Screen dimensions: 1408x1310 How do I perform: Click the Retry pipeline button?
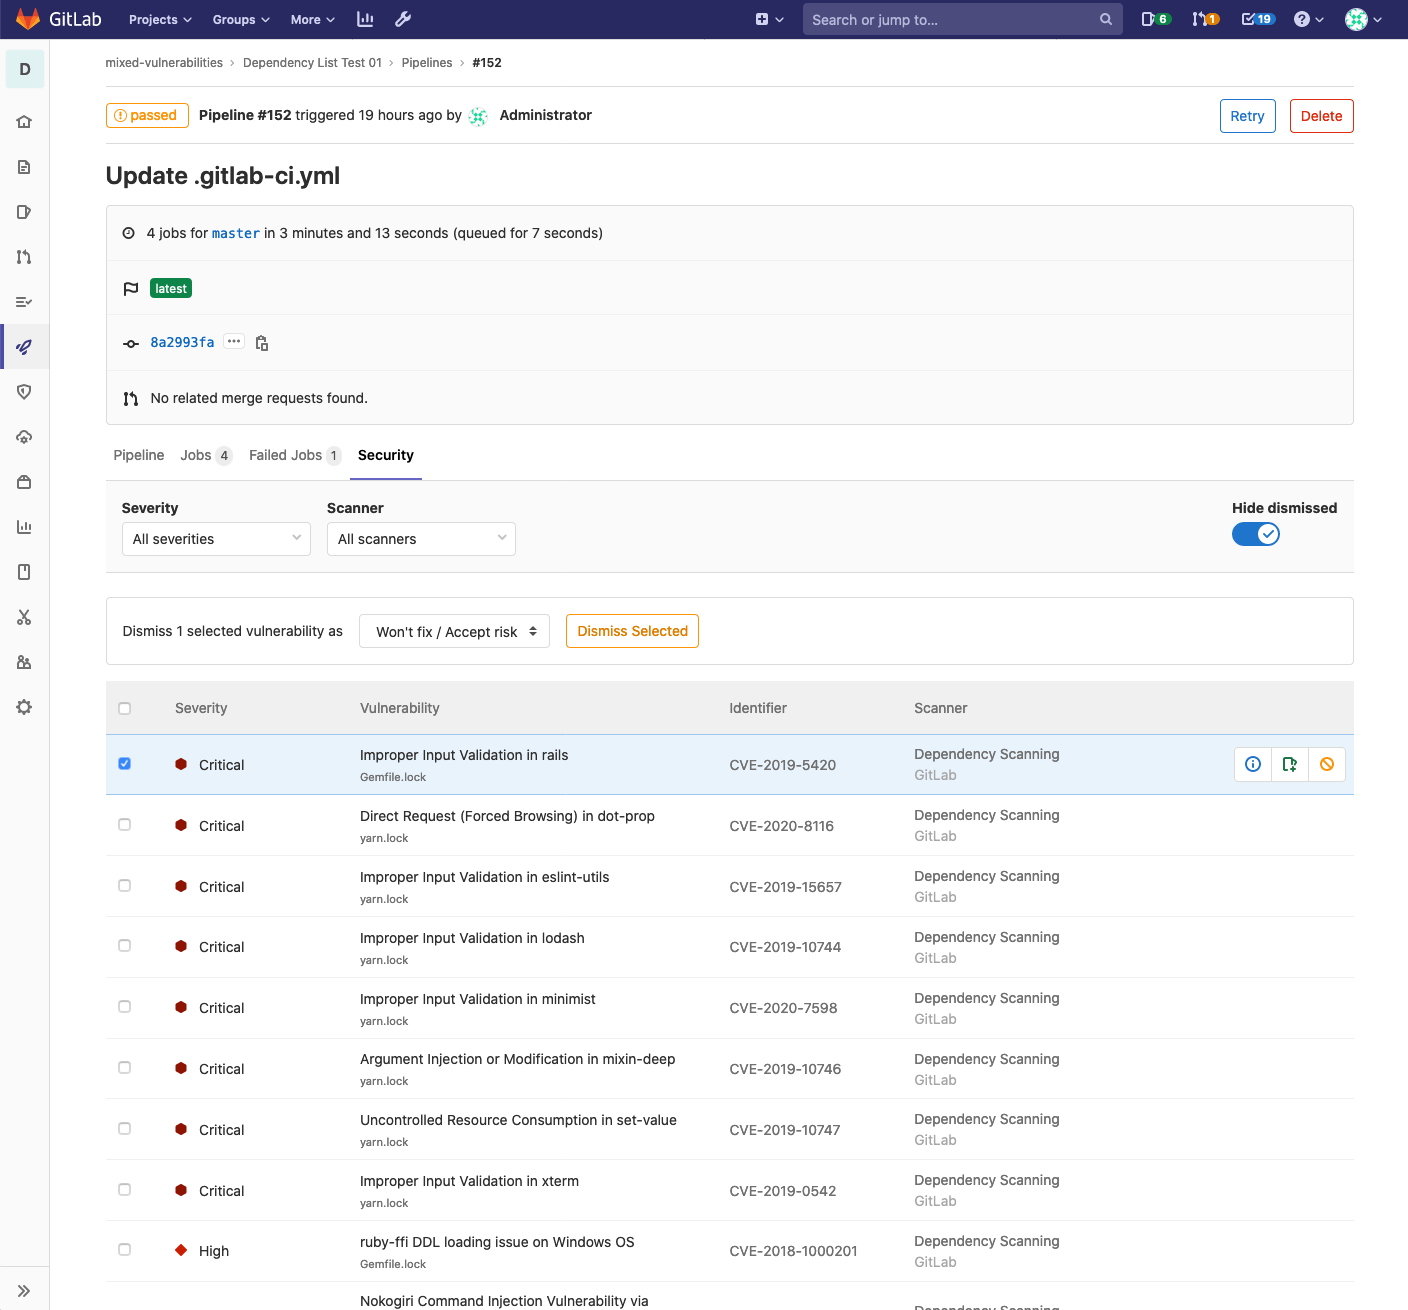(x=1247, y=116)
